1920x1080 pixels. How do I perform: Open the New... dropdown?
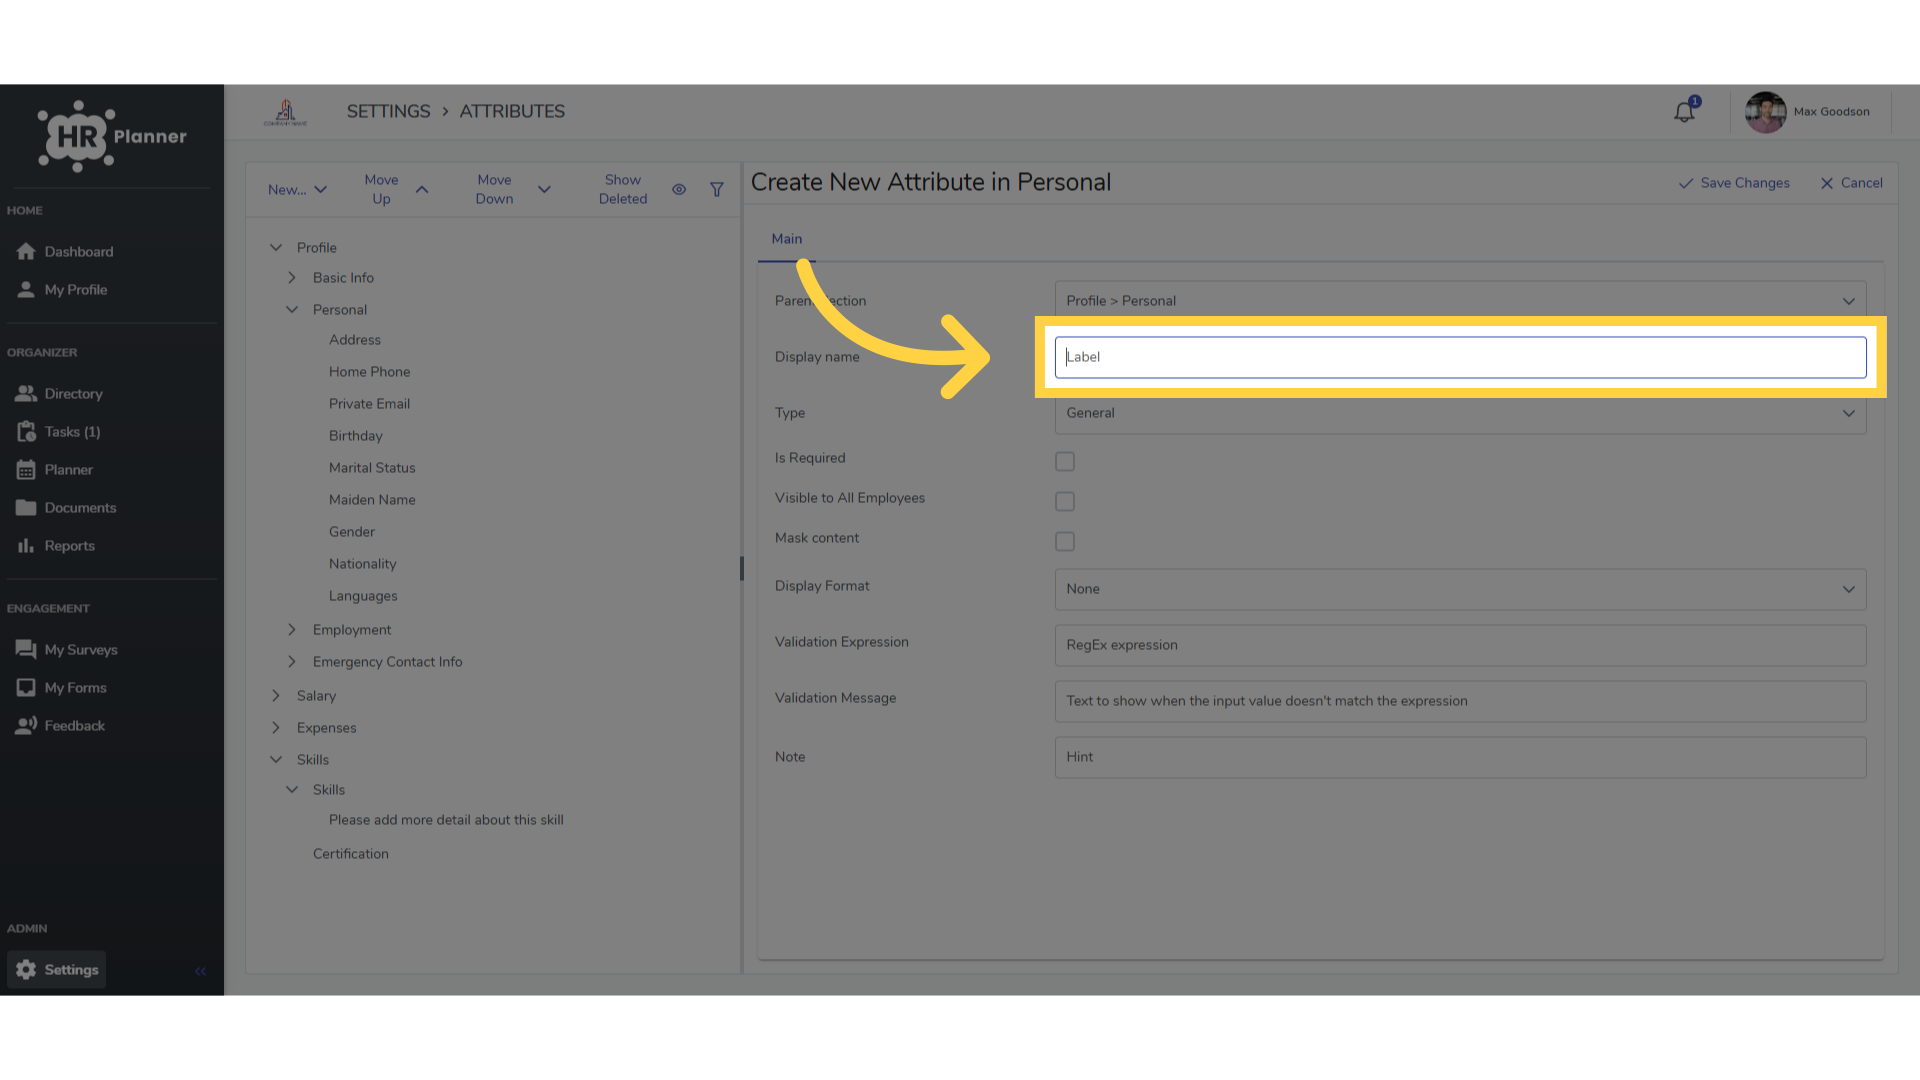point(297,190)
